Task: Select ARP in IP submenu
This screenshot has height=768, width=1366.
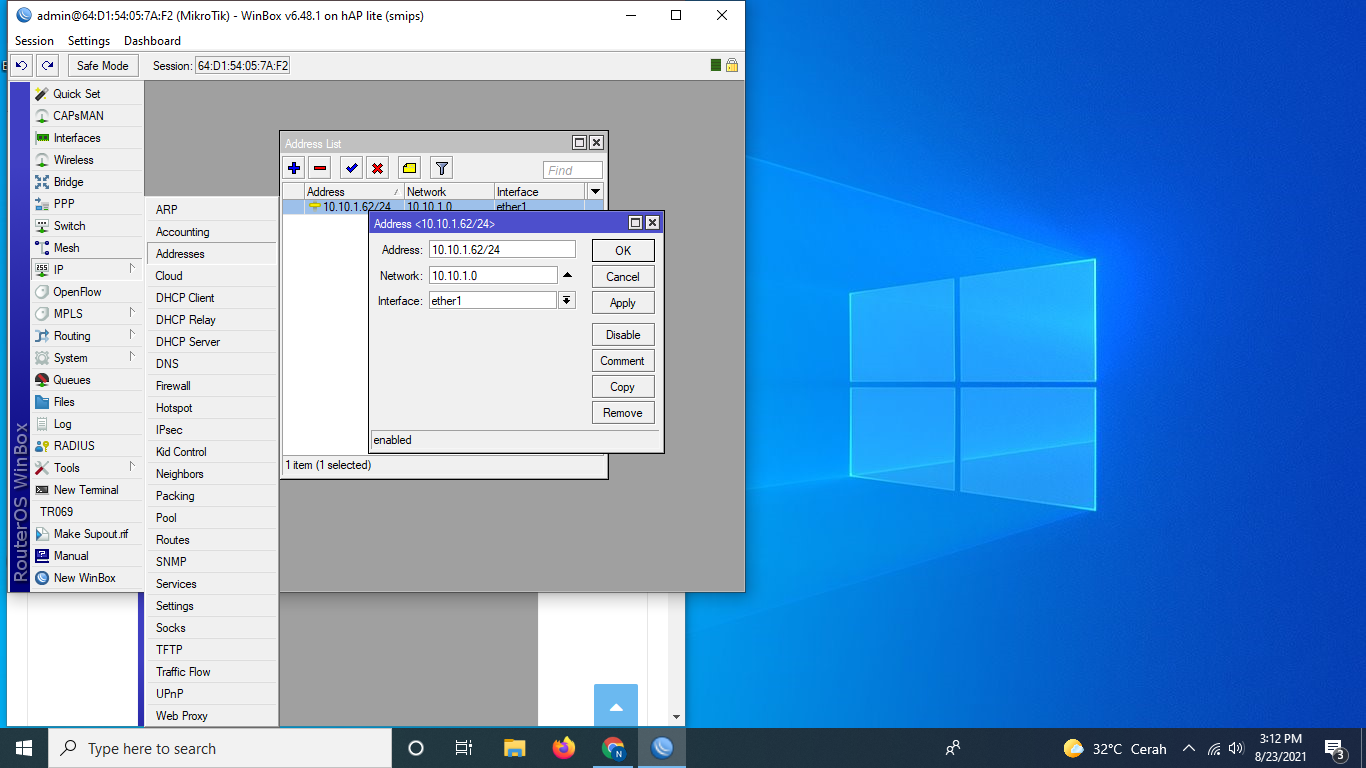Action: tap(212, 209)
